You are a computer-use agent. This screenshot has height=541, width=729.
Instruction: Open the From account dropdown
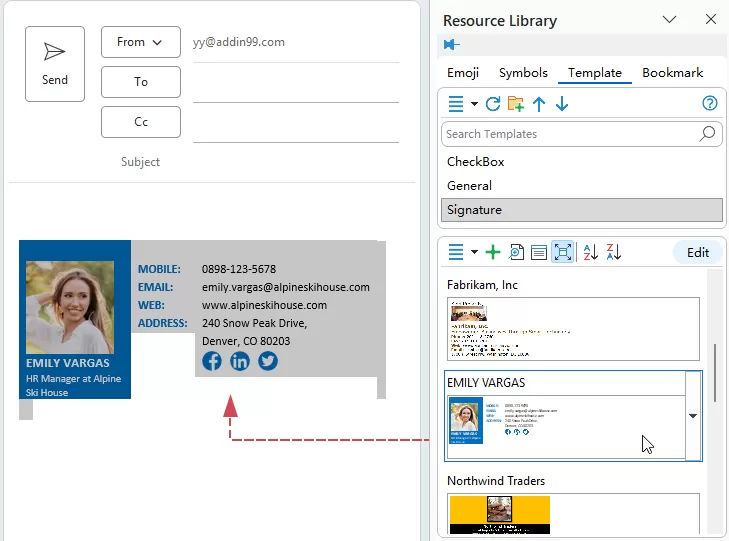pyautogui.click(x=140, y=42)
